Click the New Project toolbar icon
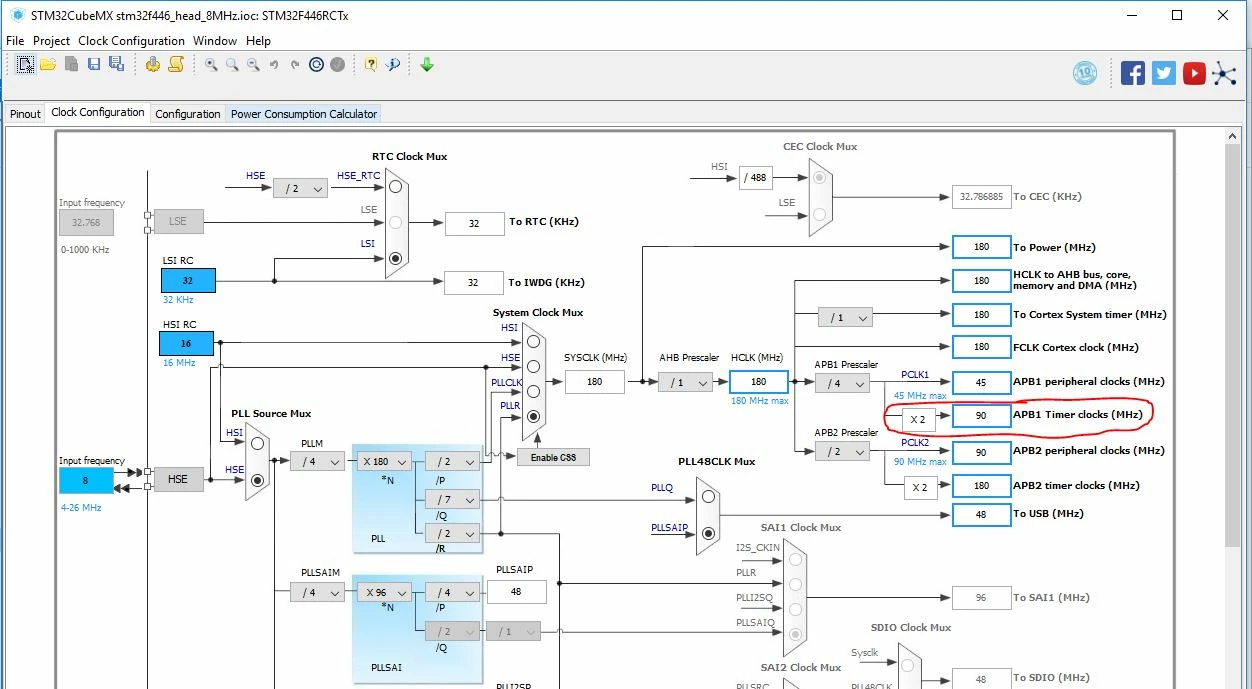The height and width of the screenshot is (689, 1252). [26, 65]
